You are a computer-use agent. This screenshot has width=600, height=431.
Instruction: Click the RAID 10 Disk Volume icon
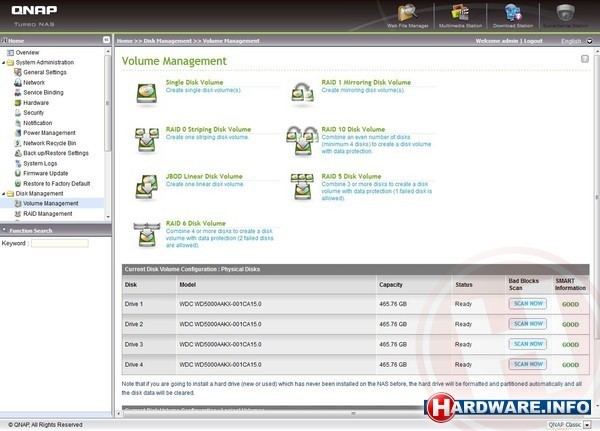pos(302,140)
